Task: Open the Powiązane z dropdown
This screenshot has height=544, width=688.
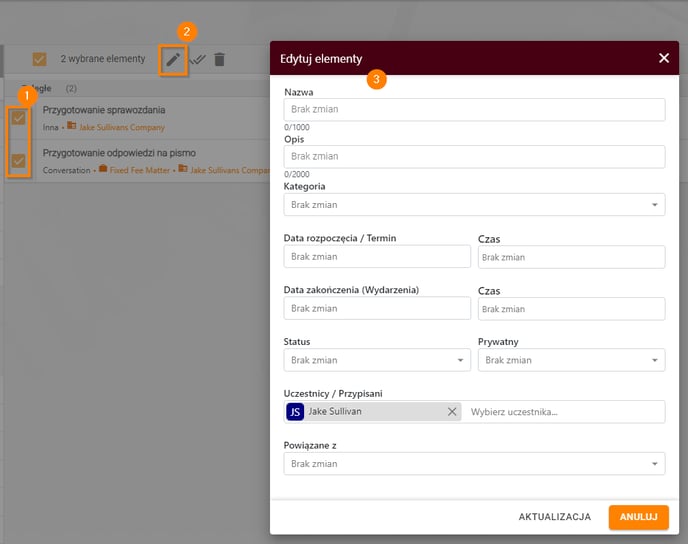Action: [x=474, y=464]
